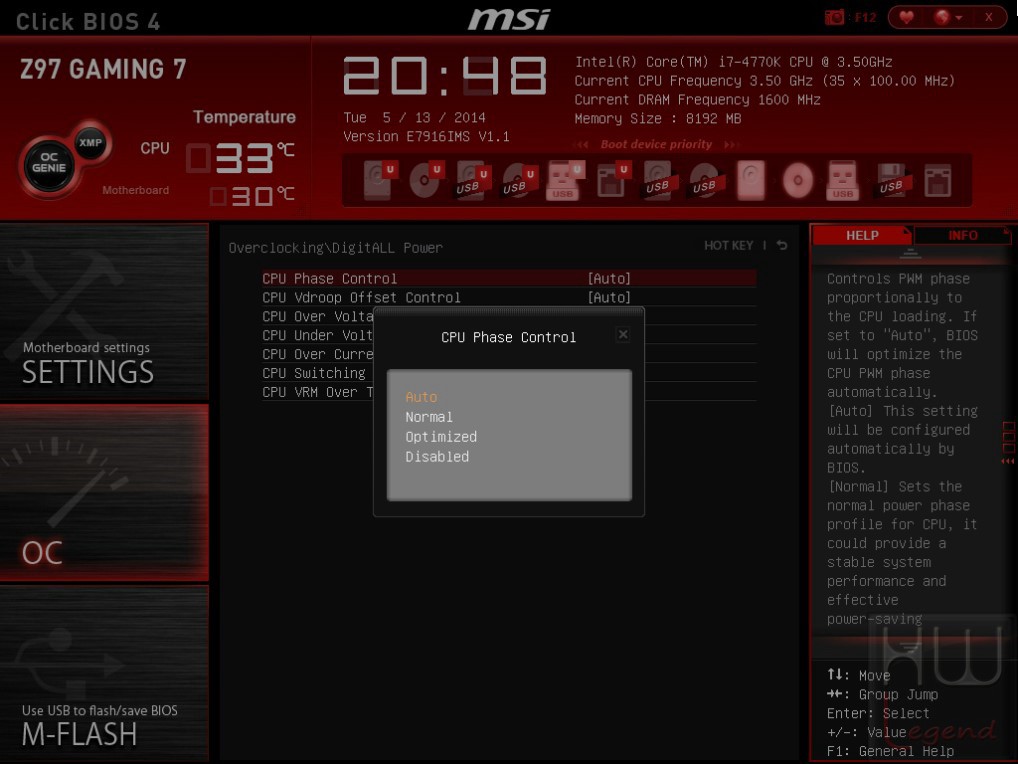
Task: Switch to the INFO tab
Action: coord(962,235)
